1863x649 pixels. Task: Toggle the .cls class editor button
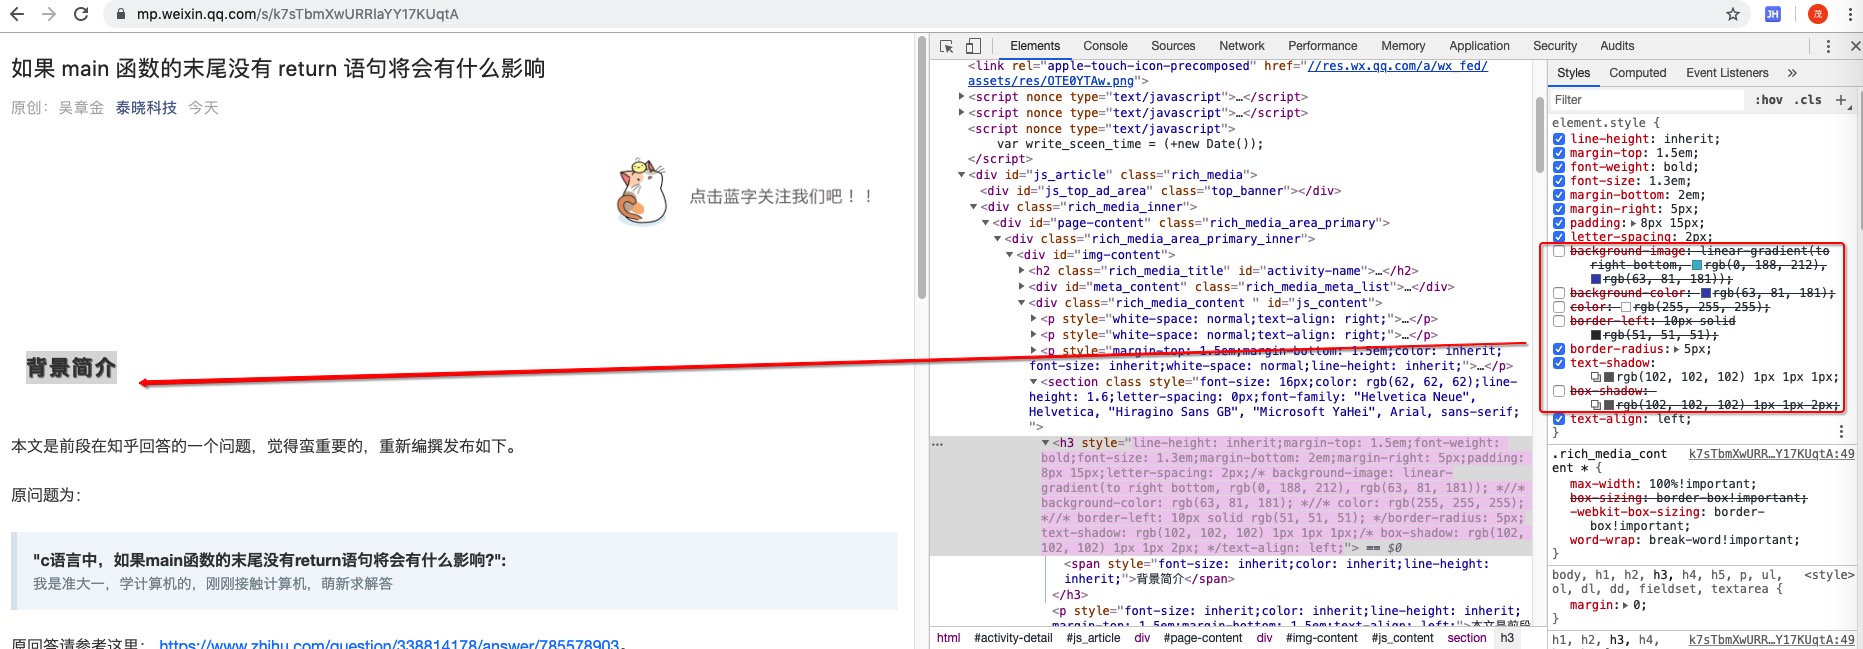(x=1808, y=100)
